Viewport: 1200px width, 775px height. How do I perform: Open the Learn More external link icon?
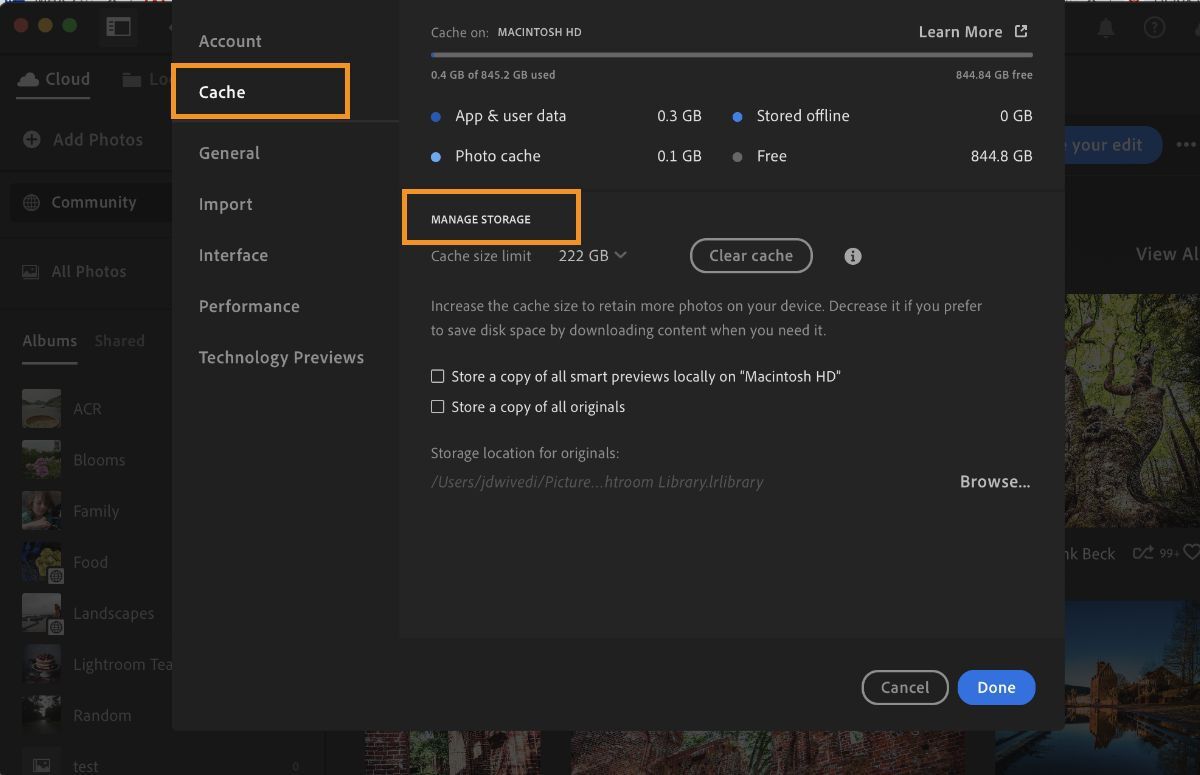coord(1020,31)
